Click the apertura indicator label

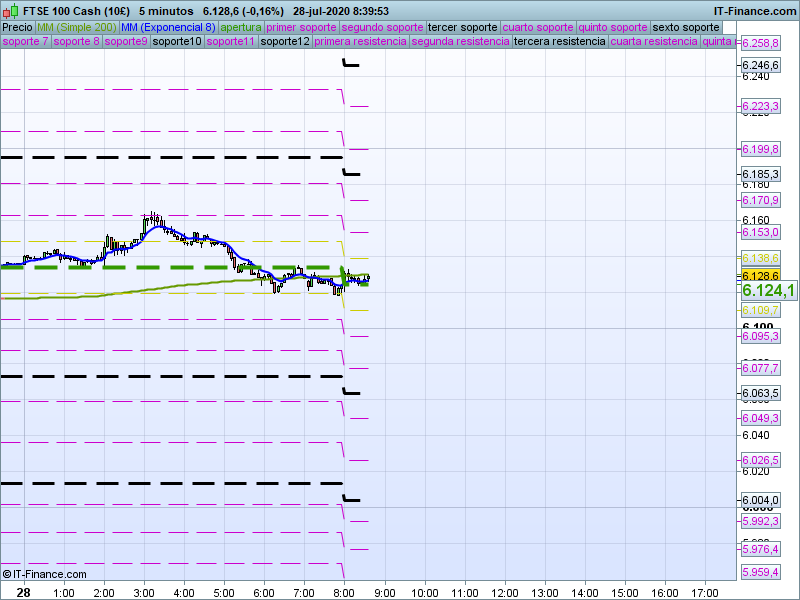[x=241, y=27]
